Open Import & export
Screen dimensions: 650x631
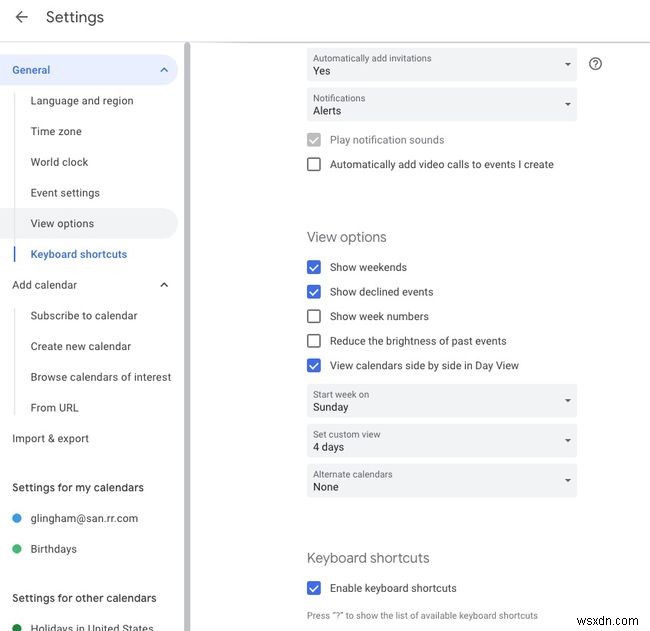(51, 438)
